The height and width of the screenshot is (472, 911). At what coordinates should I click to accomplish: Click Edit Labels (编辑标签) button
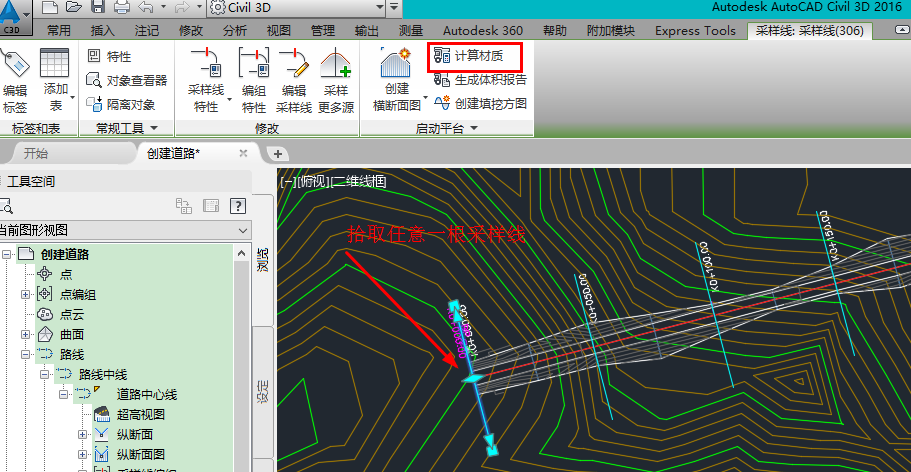pyautogui.click(x=15, y=80)
